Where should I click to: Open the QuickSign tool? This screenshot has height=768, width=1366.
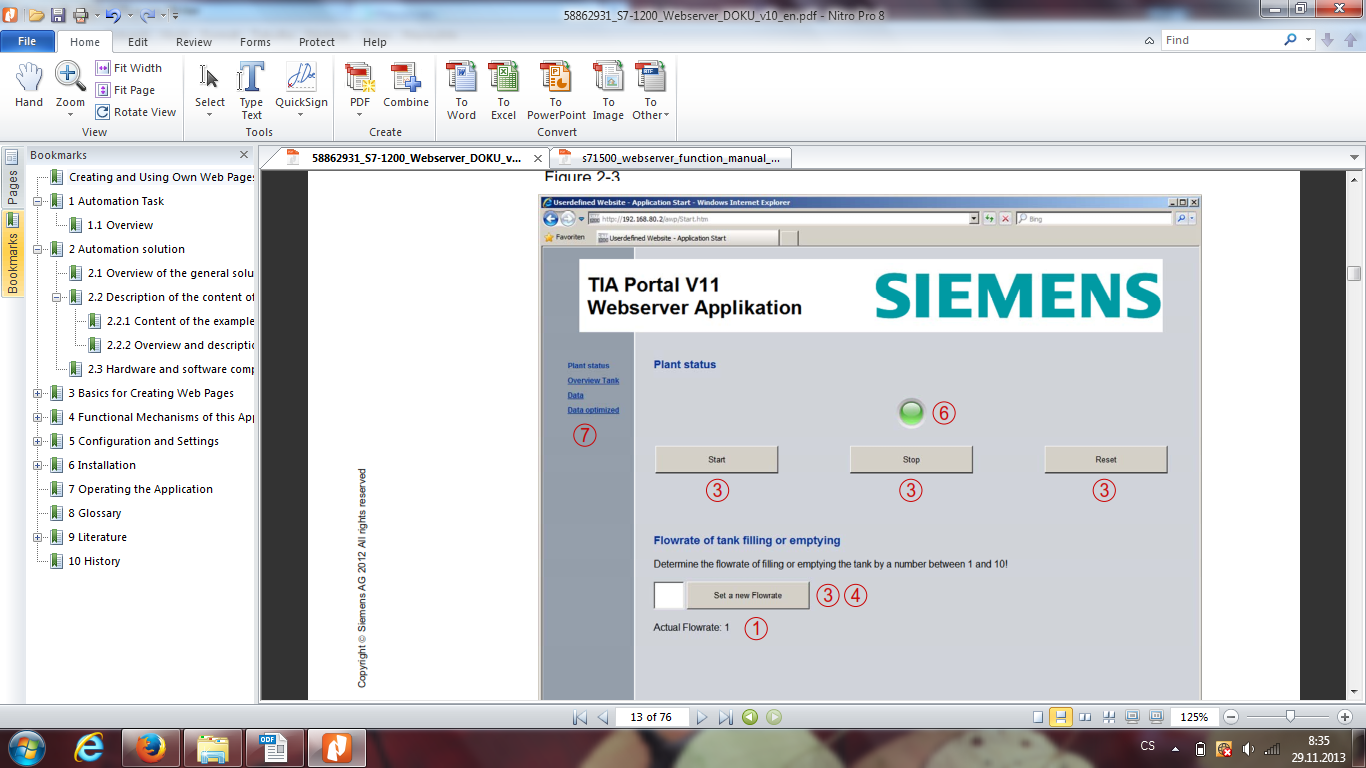[x=301, y=88]
